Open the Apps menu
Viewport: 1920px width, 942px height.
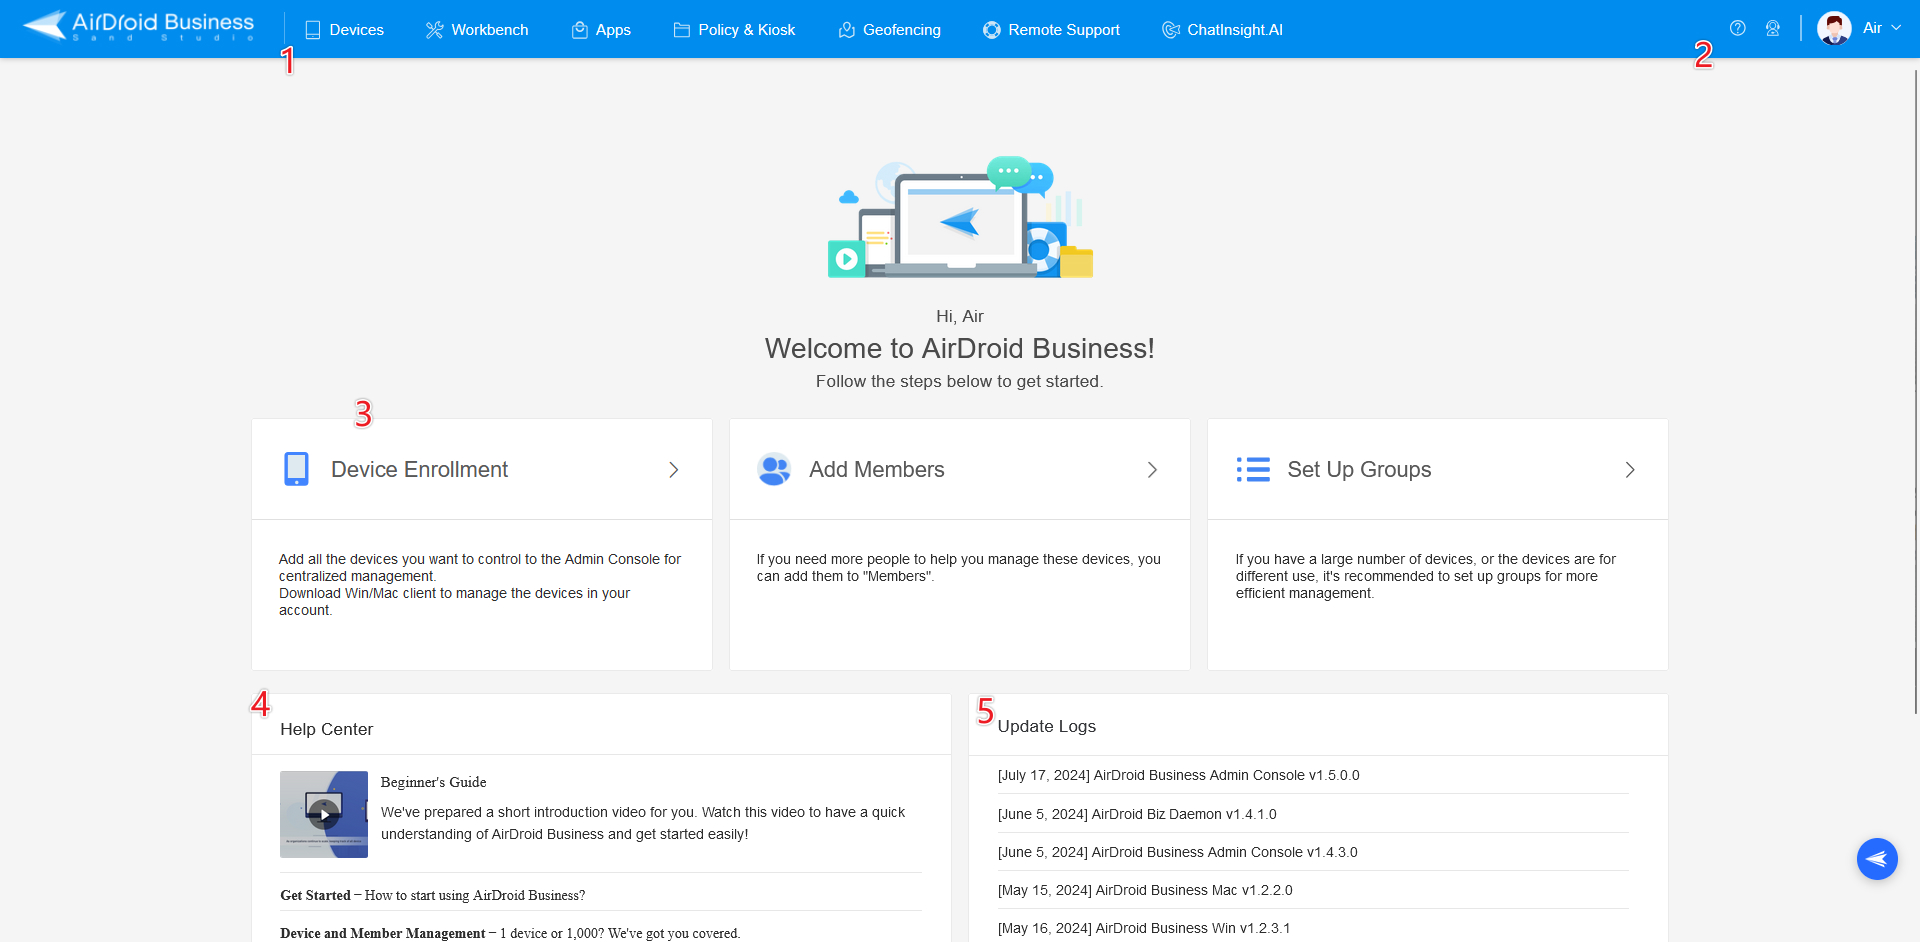[601, 30]
